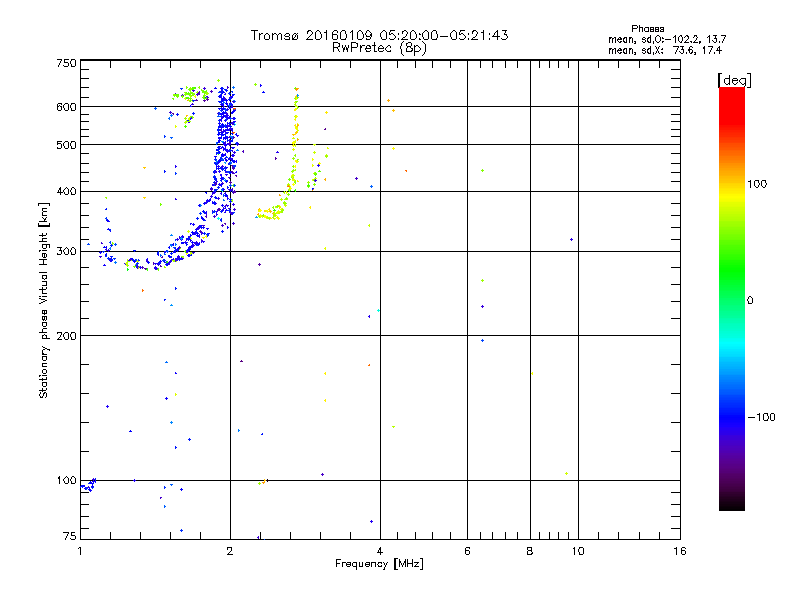Click the "Stationary phase Virtual Height [km]" axis title
The width and height of the screenshot is (800, 600).
tap(43, 300)
